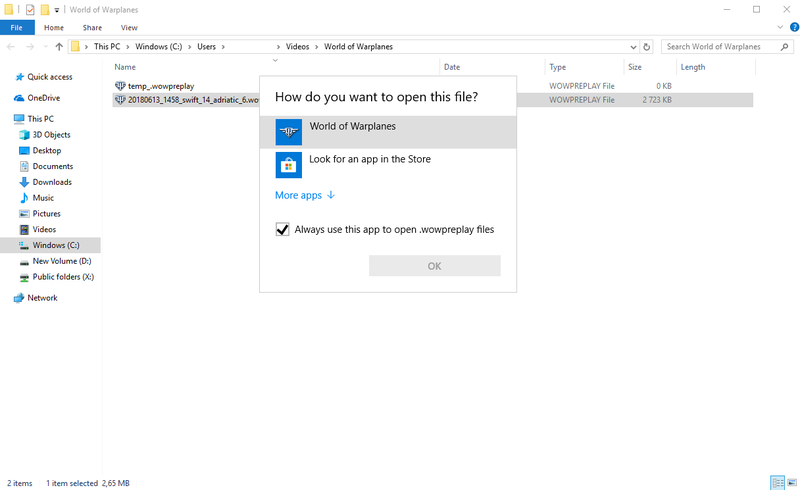Switch to large icons view button
The width and height of the screenshot is (800, 490).
point(790,483)
